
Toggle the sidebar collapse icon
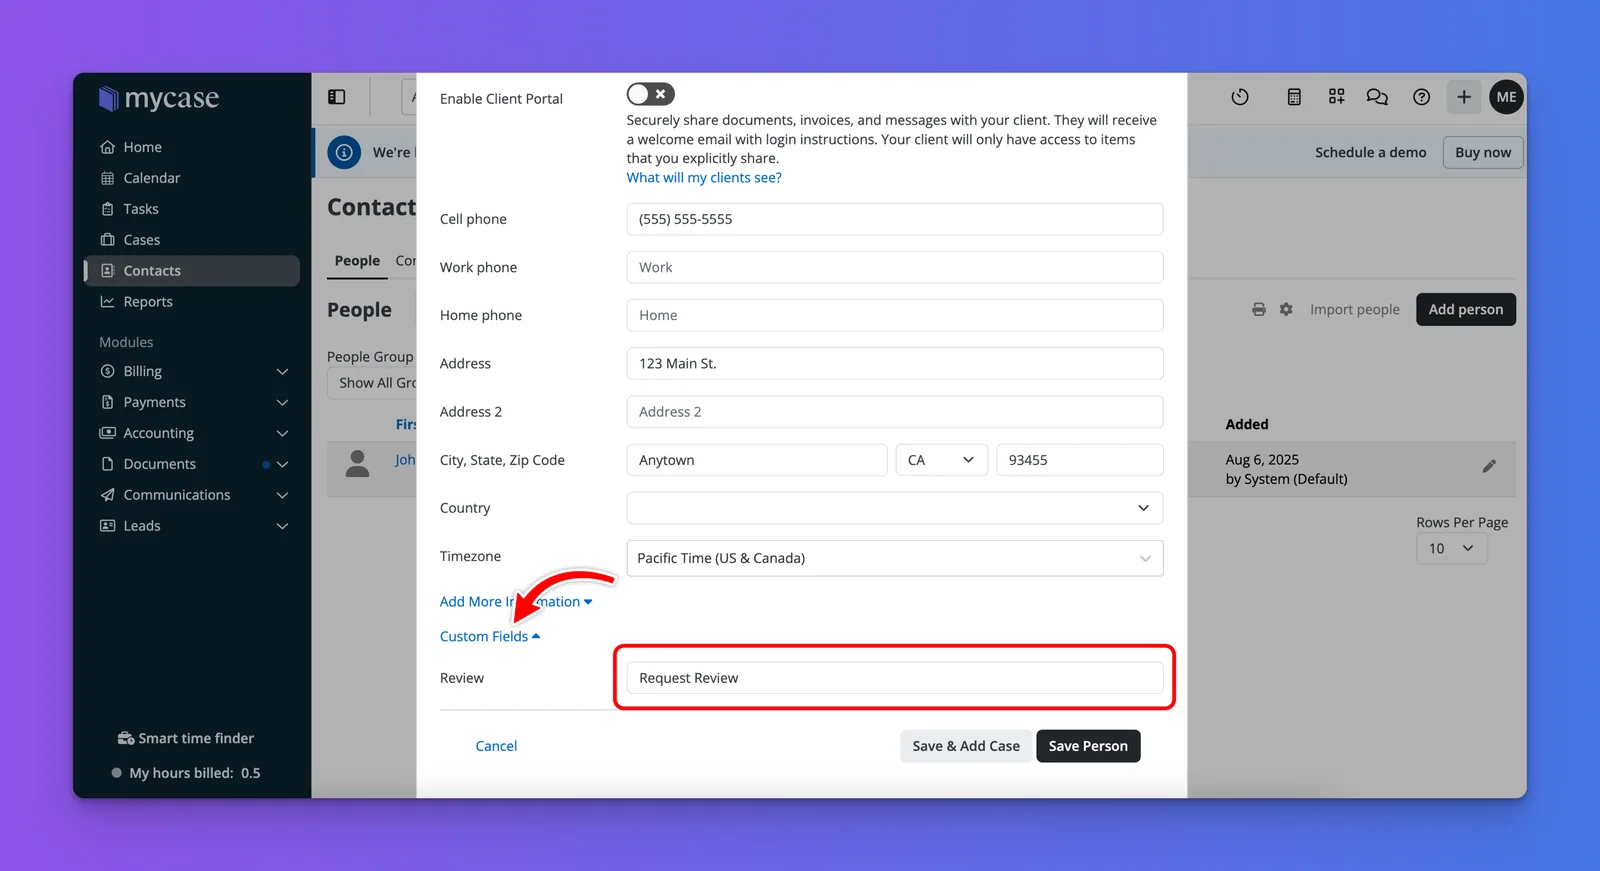[337, 97]
